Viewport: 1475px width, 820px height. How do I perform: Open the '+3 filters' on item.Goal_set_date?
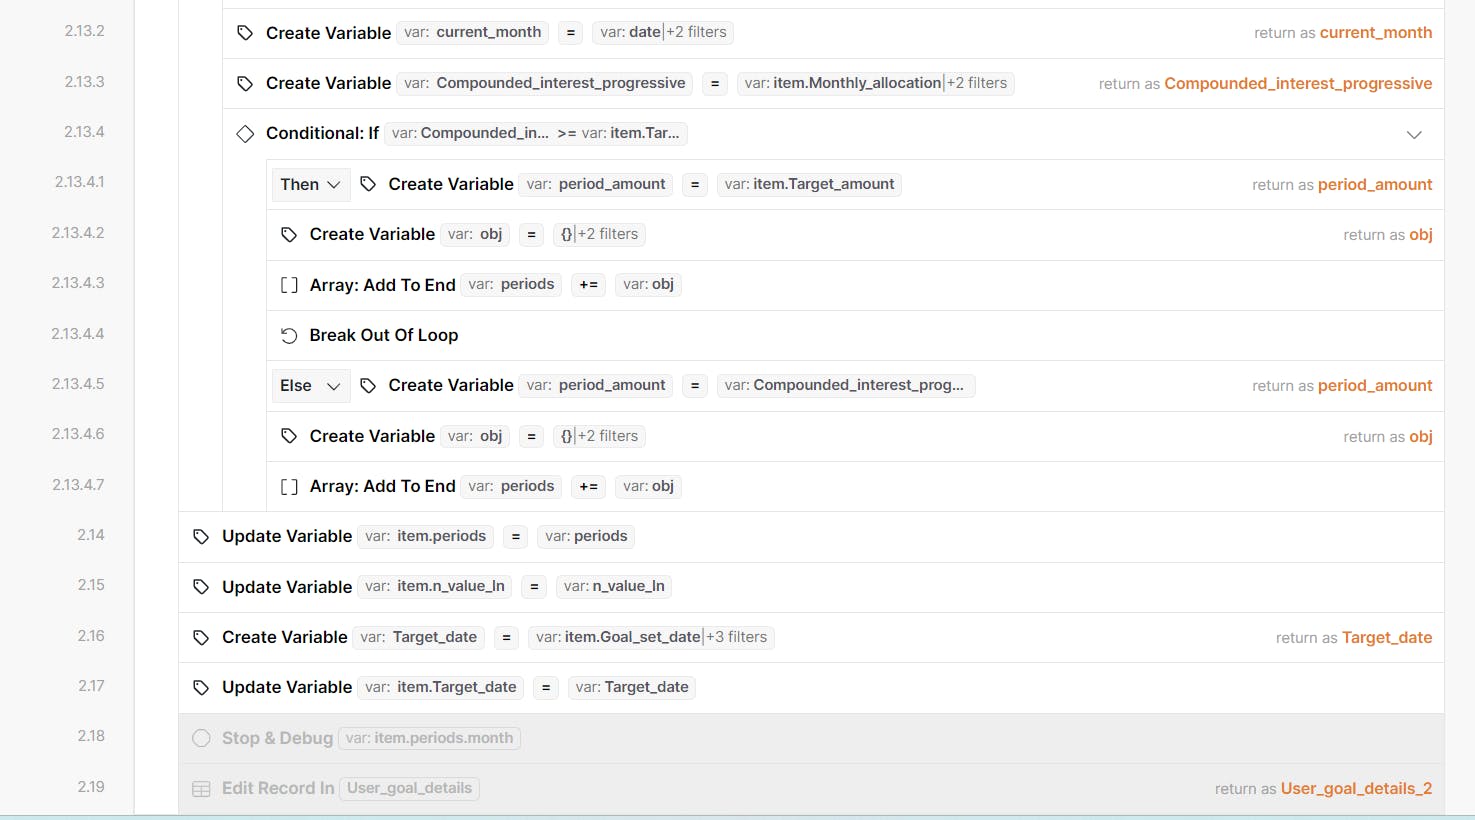pyautogui.click(x=737, y=637)
